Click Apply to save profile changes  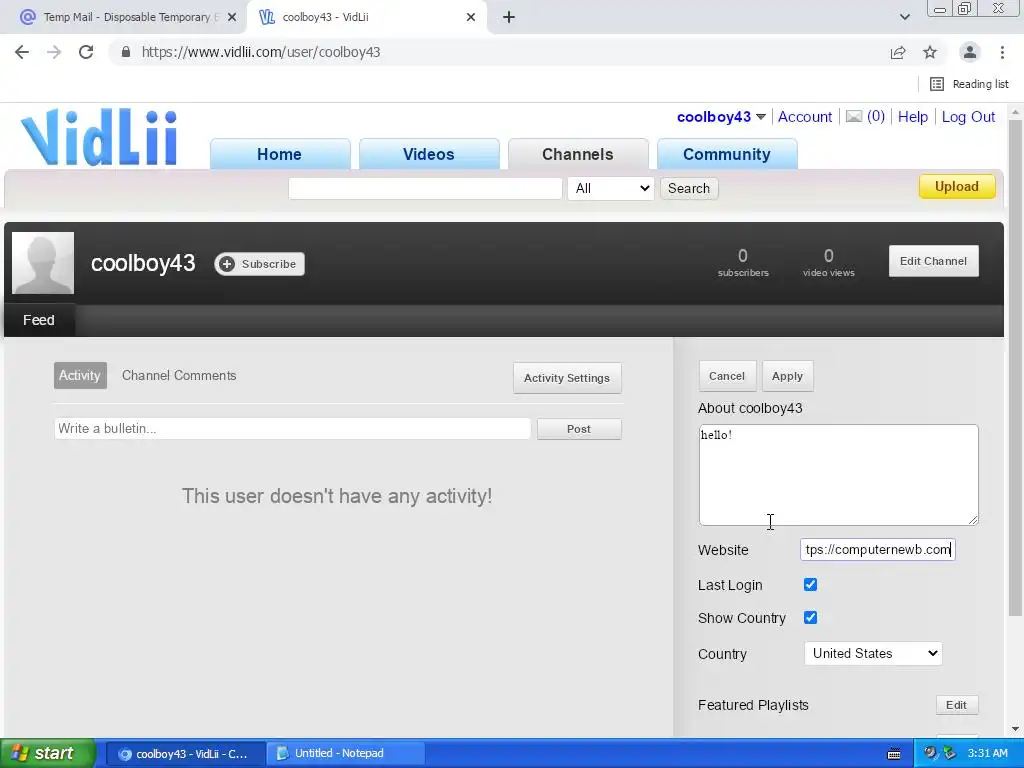point(787,376)
